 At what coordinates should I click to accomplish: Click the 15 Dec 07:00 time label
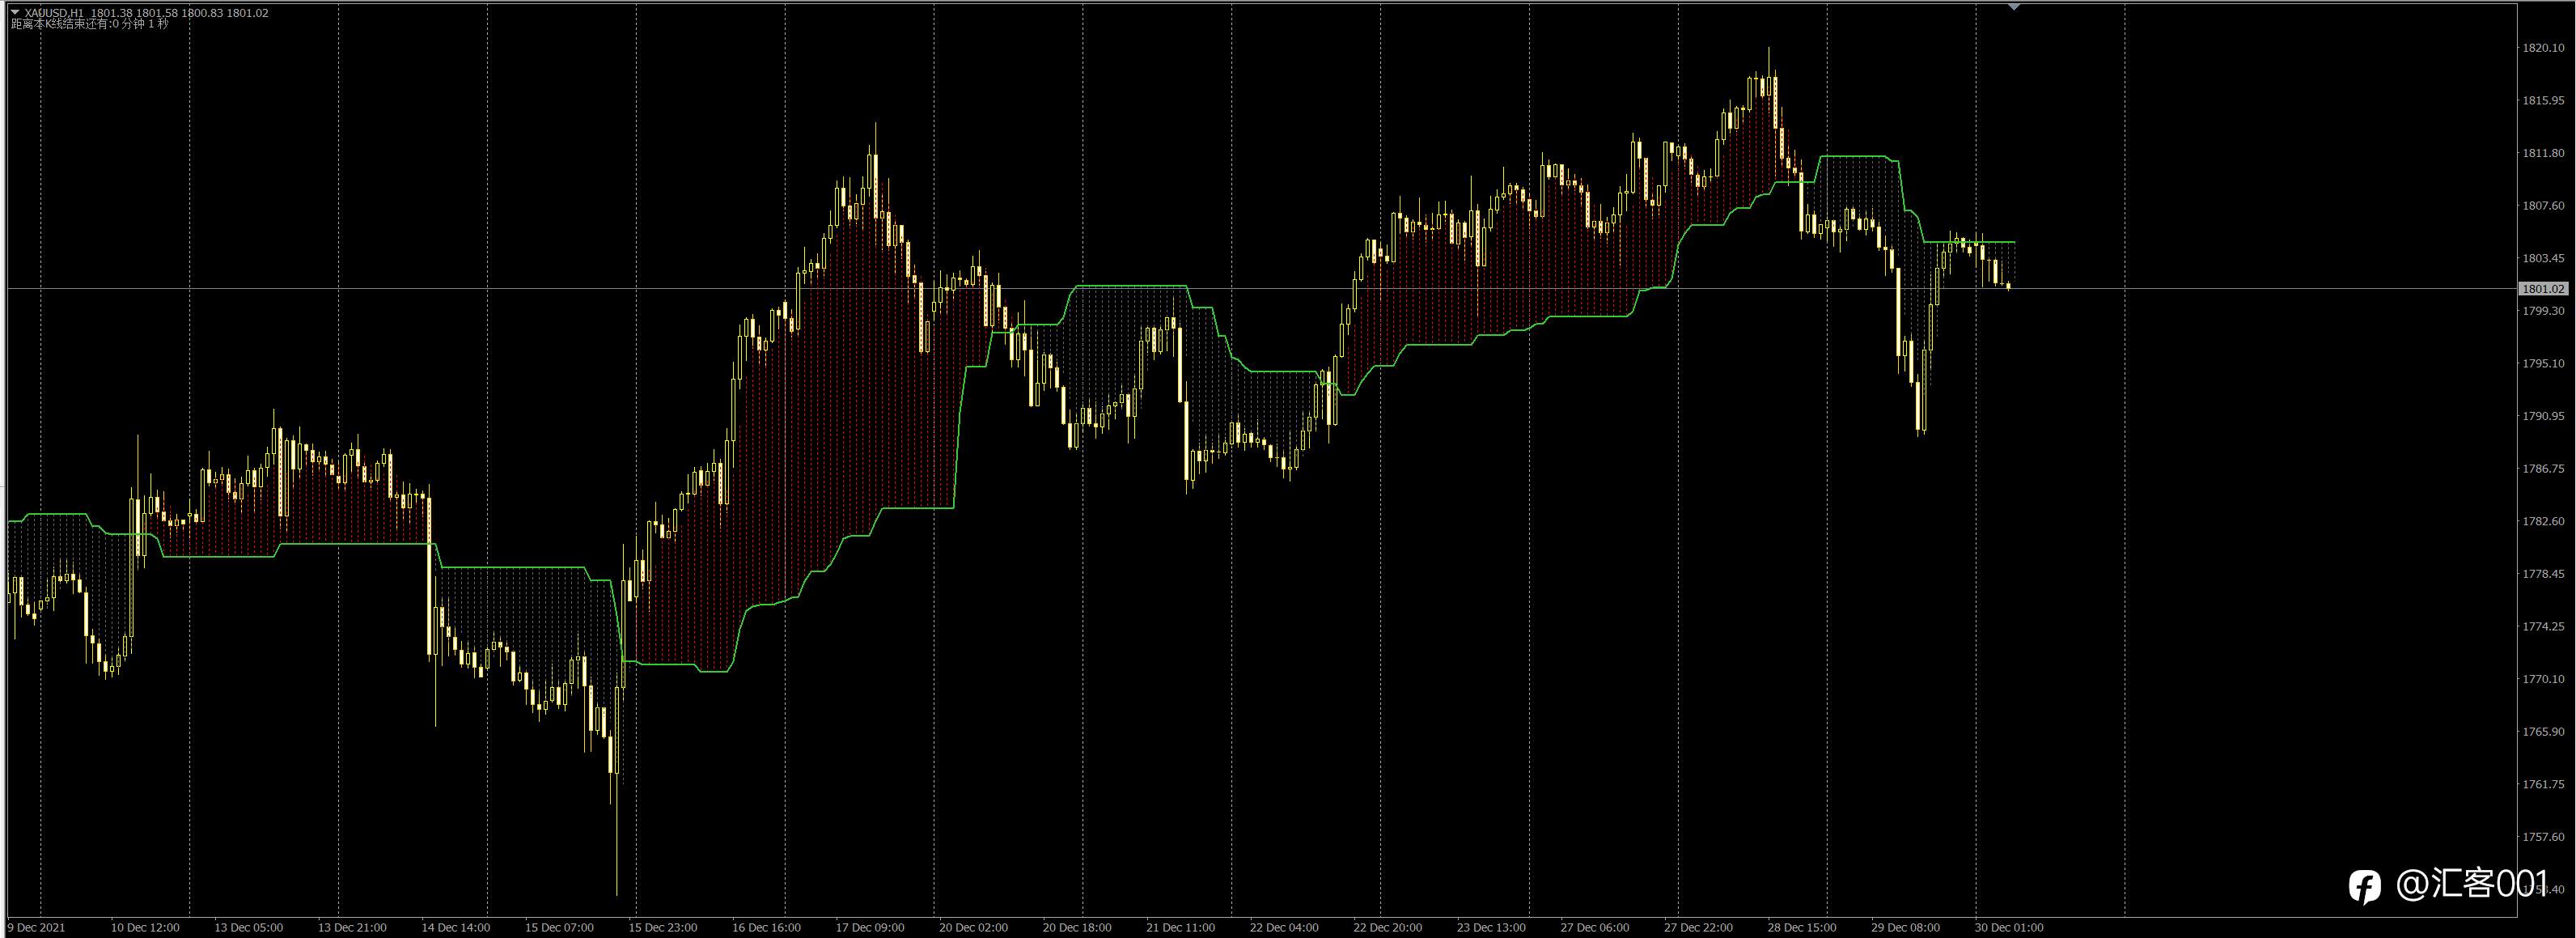(559, 928)
